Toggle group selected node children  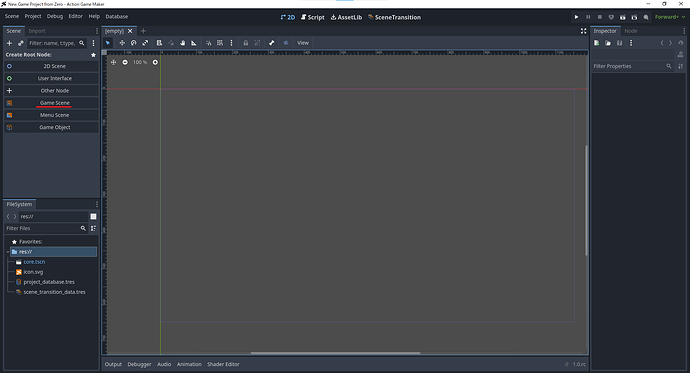click(x=257, y=43)
